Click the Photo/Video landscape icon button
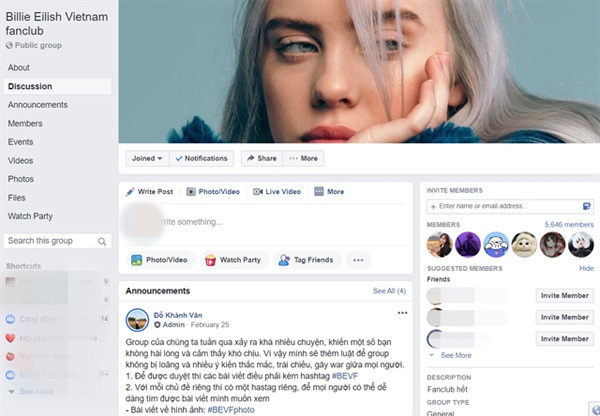This screenshot has width=600, height=416. 136,260
